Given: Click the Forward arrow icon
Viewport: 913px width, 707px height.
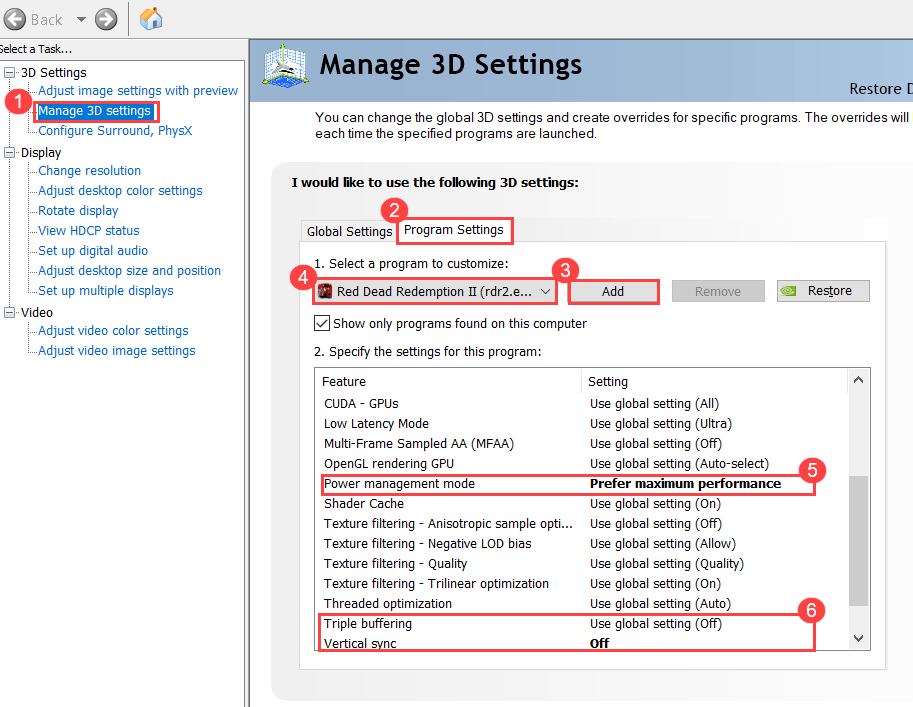Looking at the screenshot, I should [x=106, y=19].
